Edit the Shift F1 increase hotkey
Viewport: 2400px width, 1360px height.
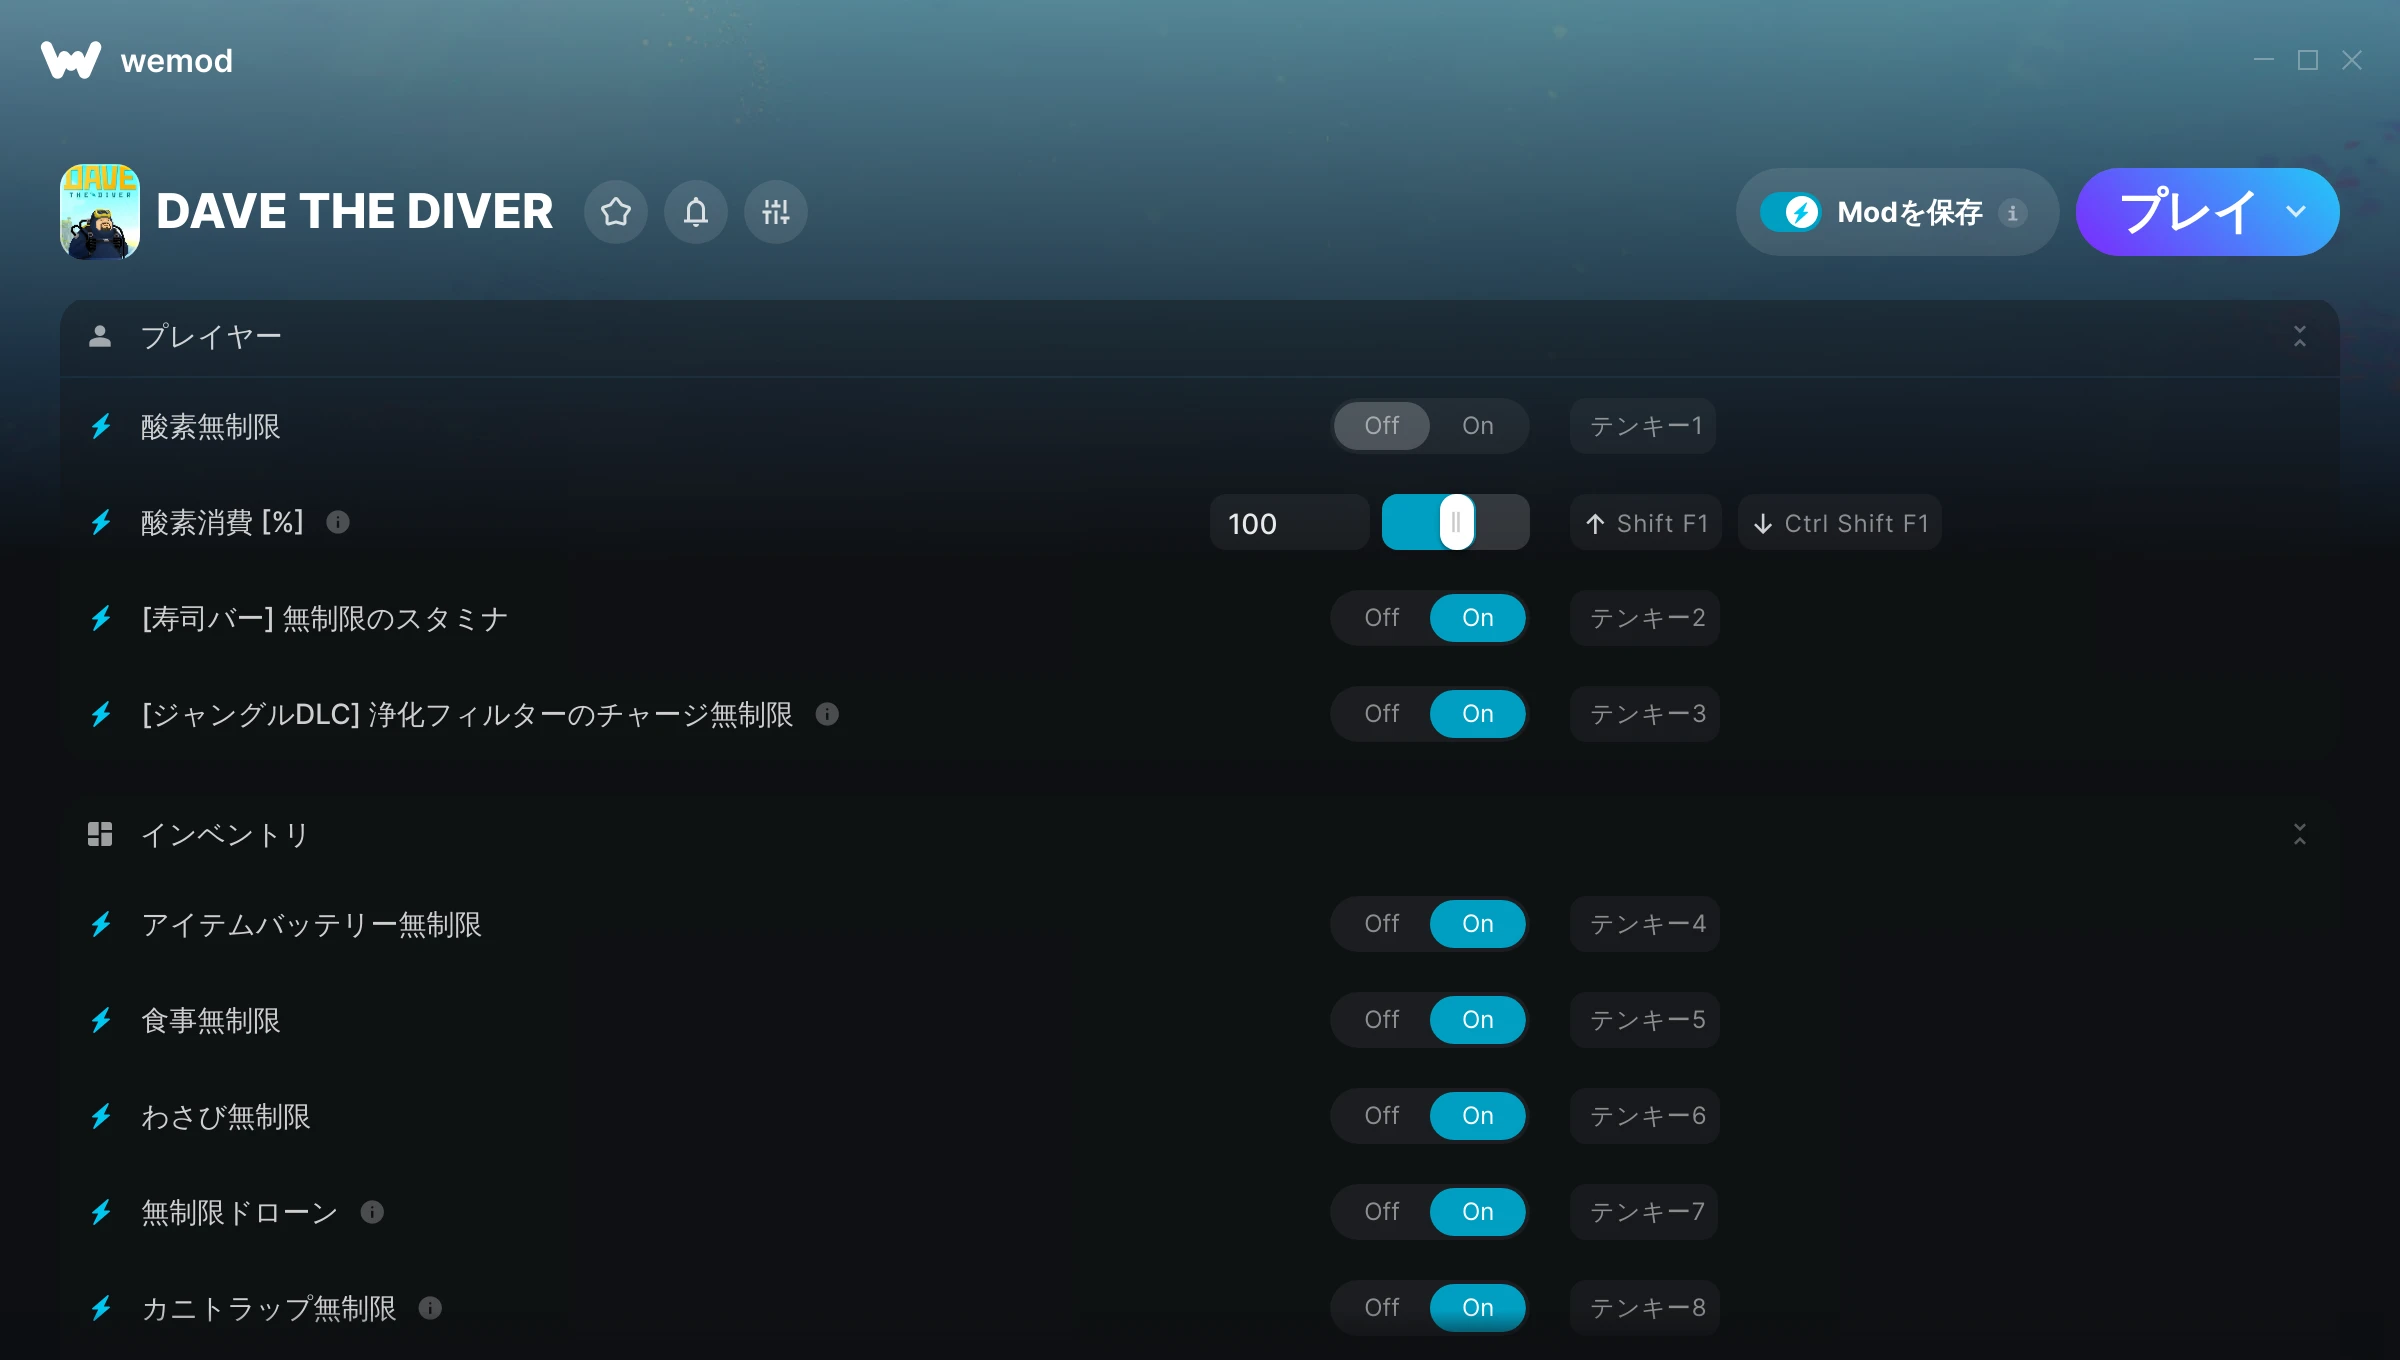point(1646,523)
